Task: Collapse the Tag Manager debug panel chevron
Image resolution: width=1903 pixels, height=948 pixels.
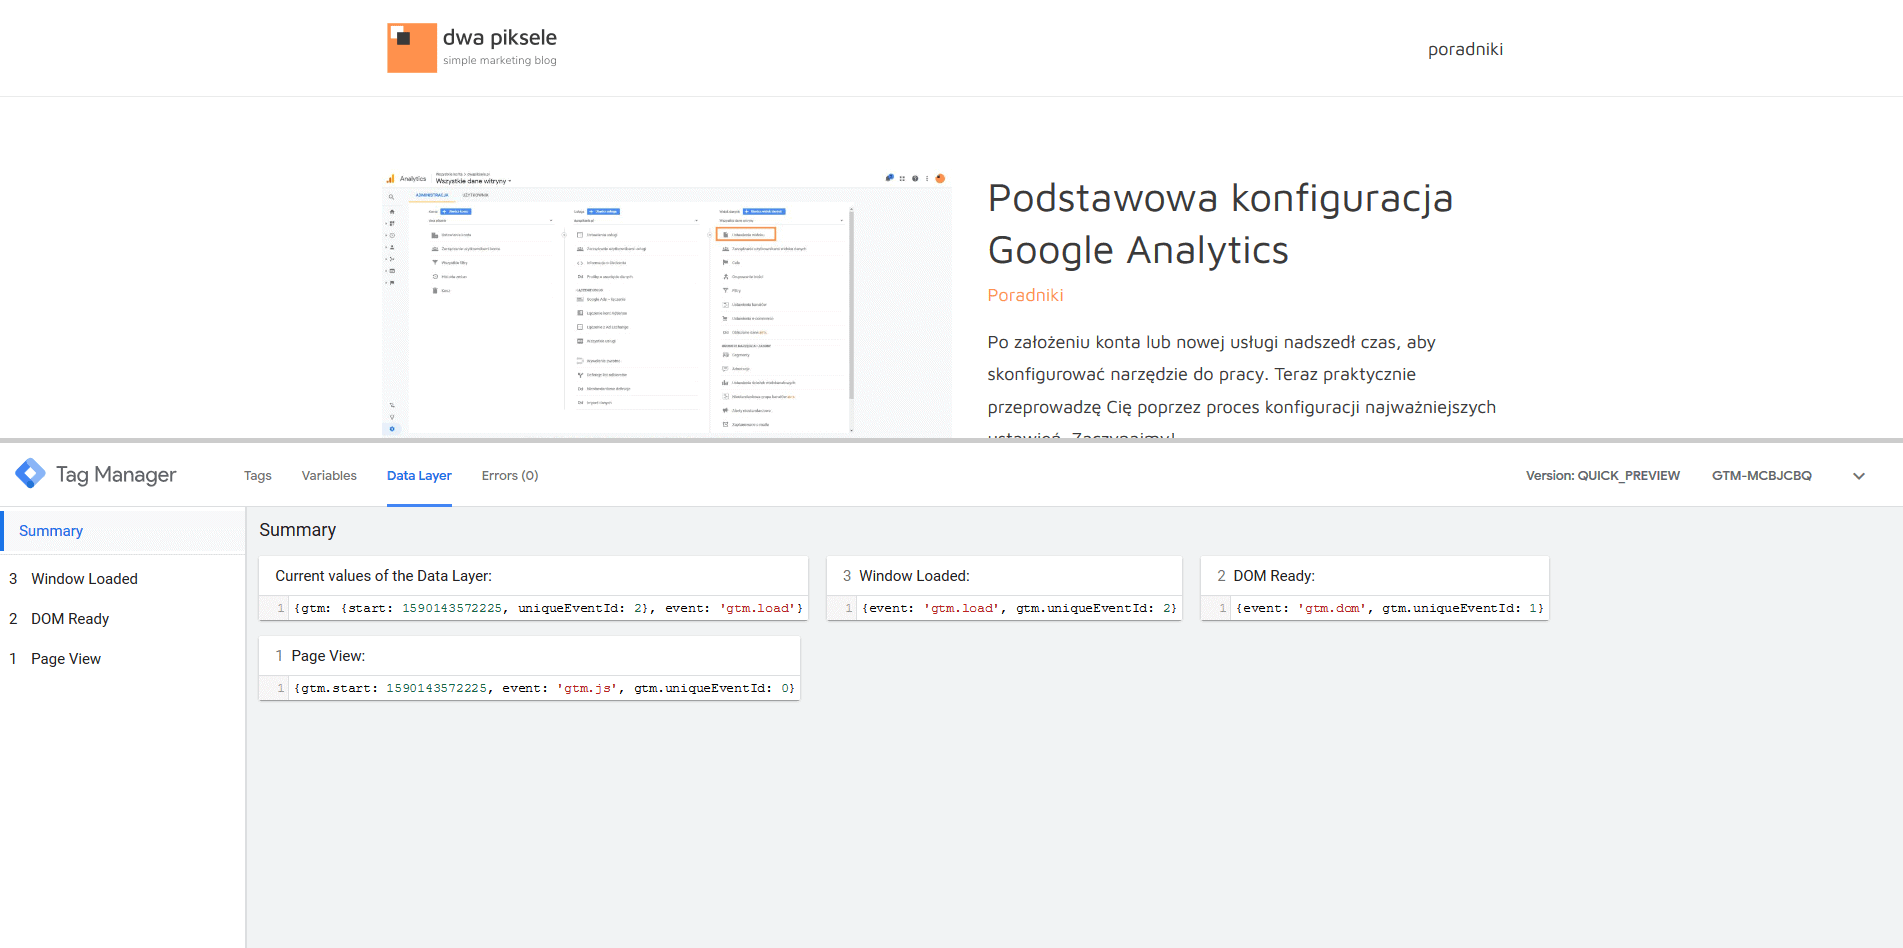Action: 1858,476
